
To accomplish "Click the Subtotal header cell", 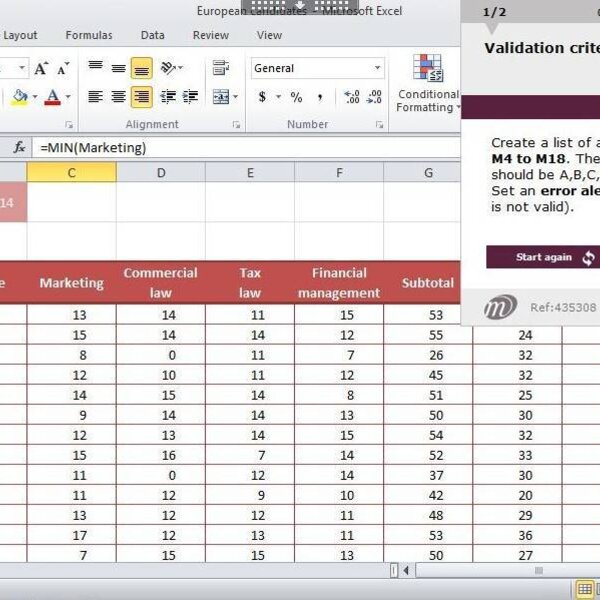I will click(x=428, y=283).
